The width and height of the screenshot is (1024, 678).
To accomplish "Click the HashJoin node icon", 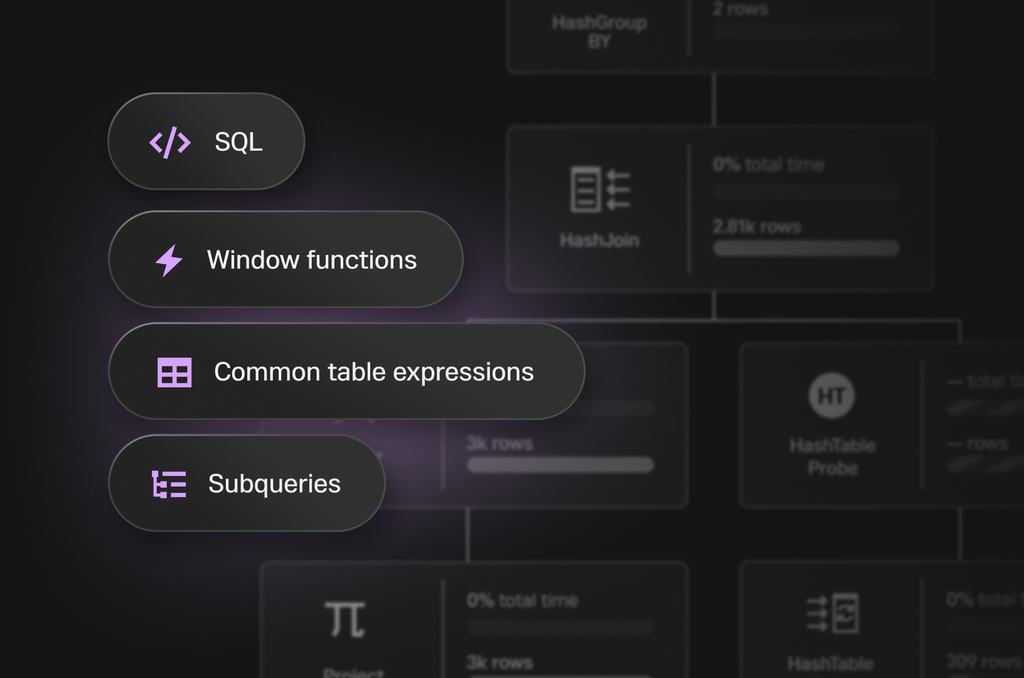I will tap(600, 189).
